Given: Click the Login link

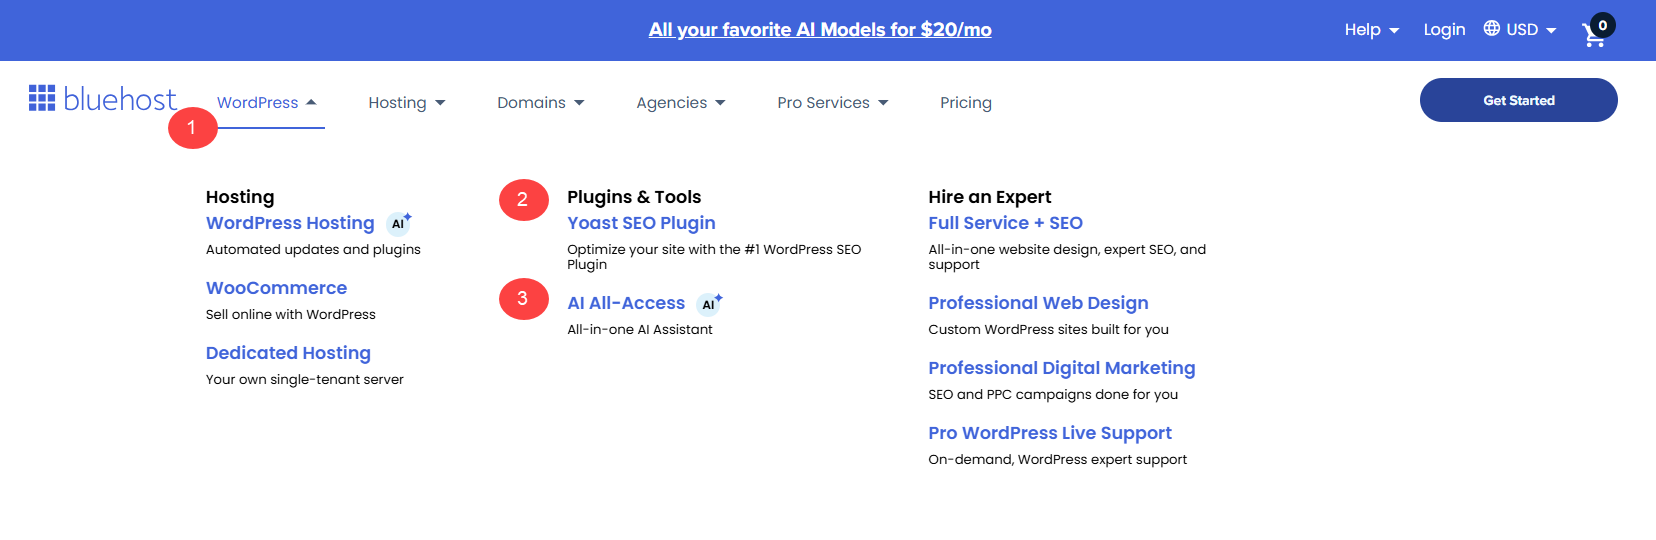Looking at the screenshot, I should 1444,30.
